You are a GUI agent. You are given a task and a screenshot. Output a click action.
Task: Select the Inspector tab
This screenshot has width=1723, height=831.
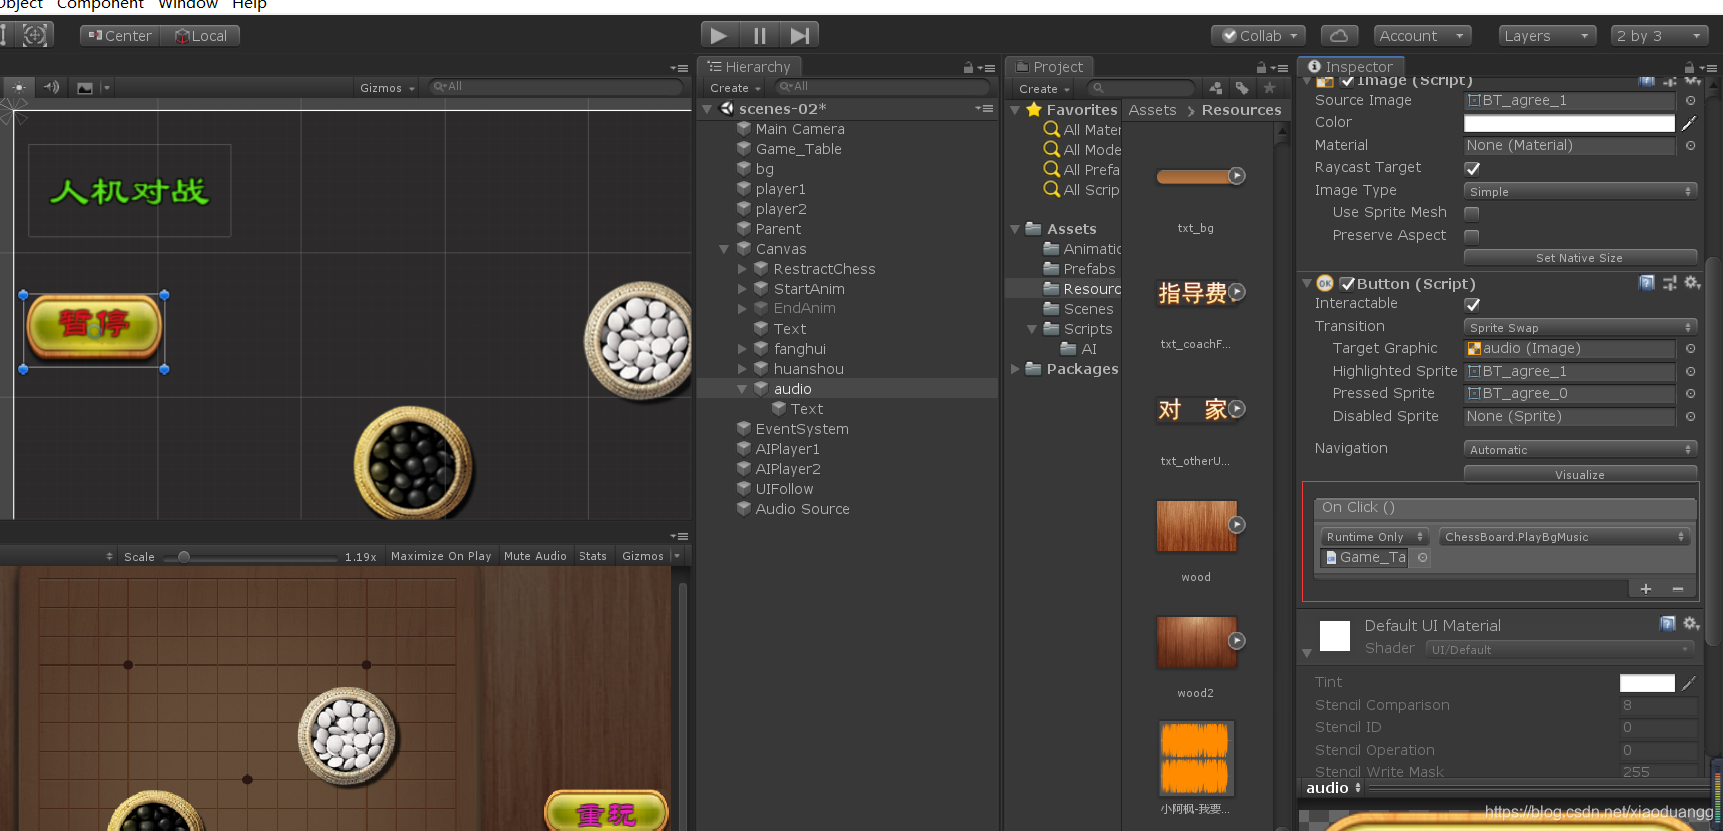click(1351, 67)
